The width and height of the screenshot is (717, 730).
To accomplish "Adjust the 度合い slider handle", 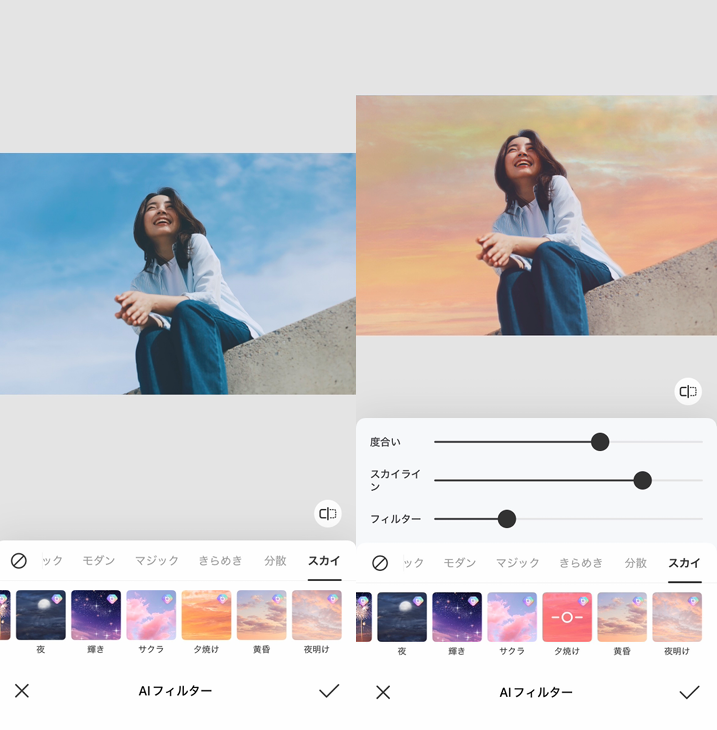I will [x=600, y=442].
